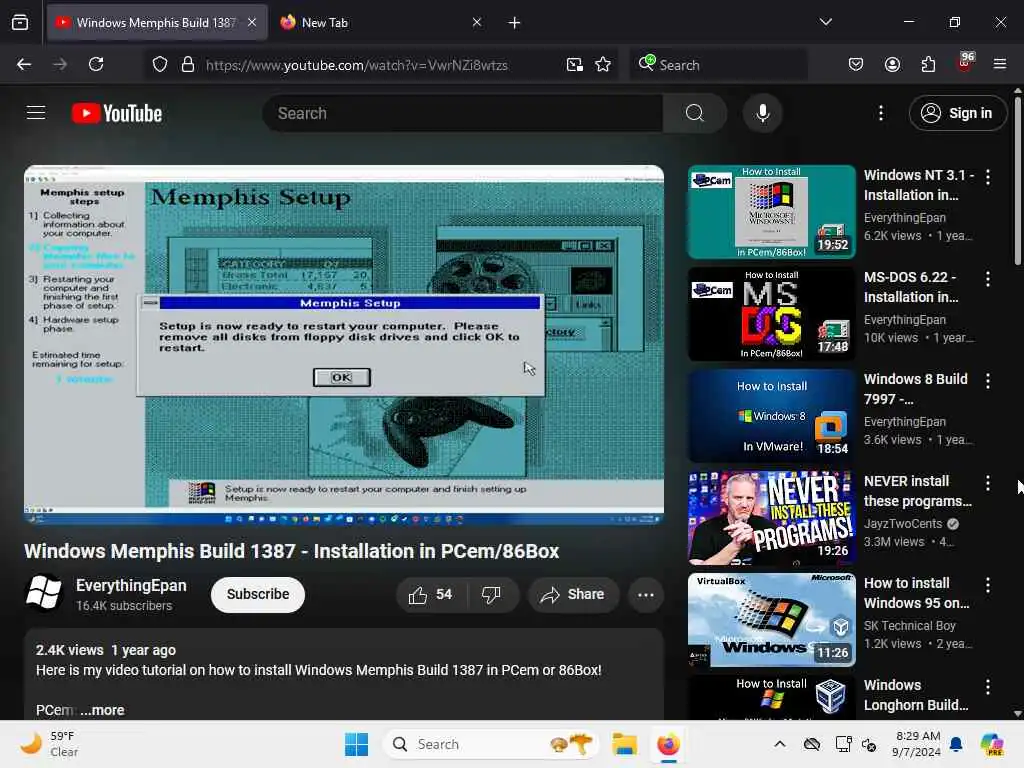Image resolution: width=1024 pixels, height=768 pixels.
Task: Open the MS-DOS 6.22 video thumbnail
Action: (x=771, y=314)
